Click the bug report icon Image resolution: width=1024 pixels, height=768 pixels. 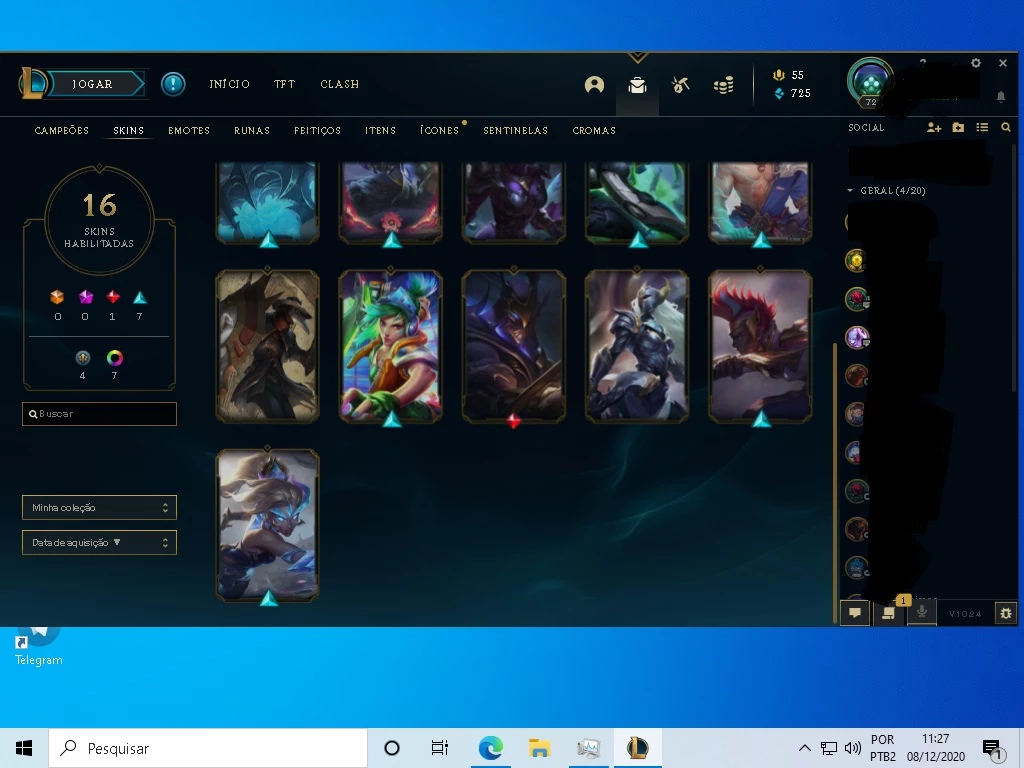point(1006,613)
